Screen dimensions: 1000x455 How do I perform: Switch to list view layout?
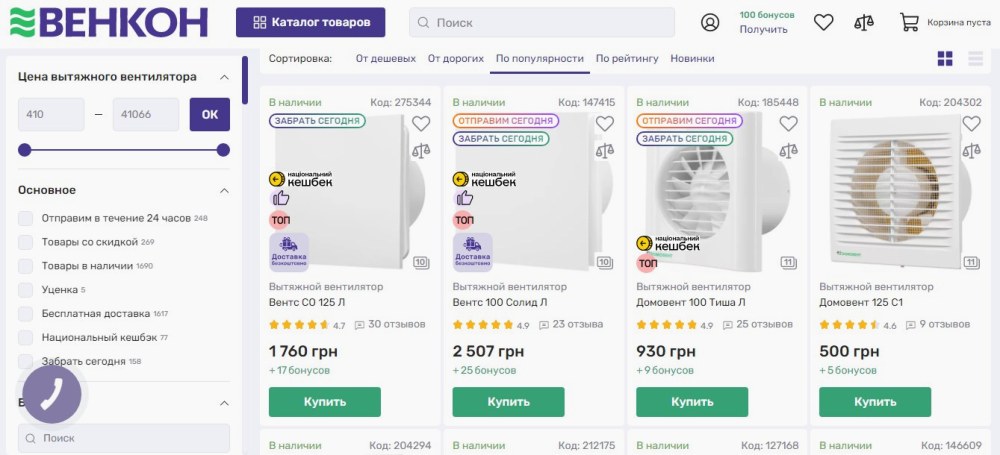pos(976,59)
